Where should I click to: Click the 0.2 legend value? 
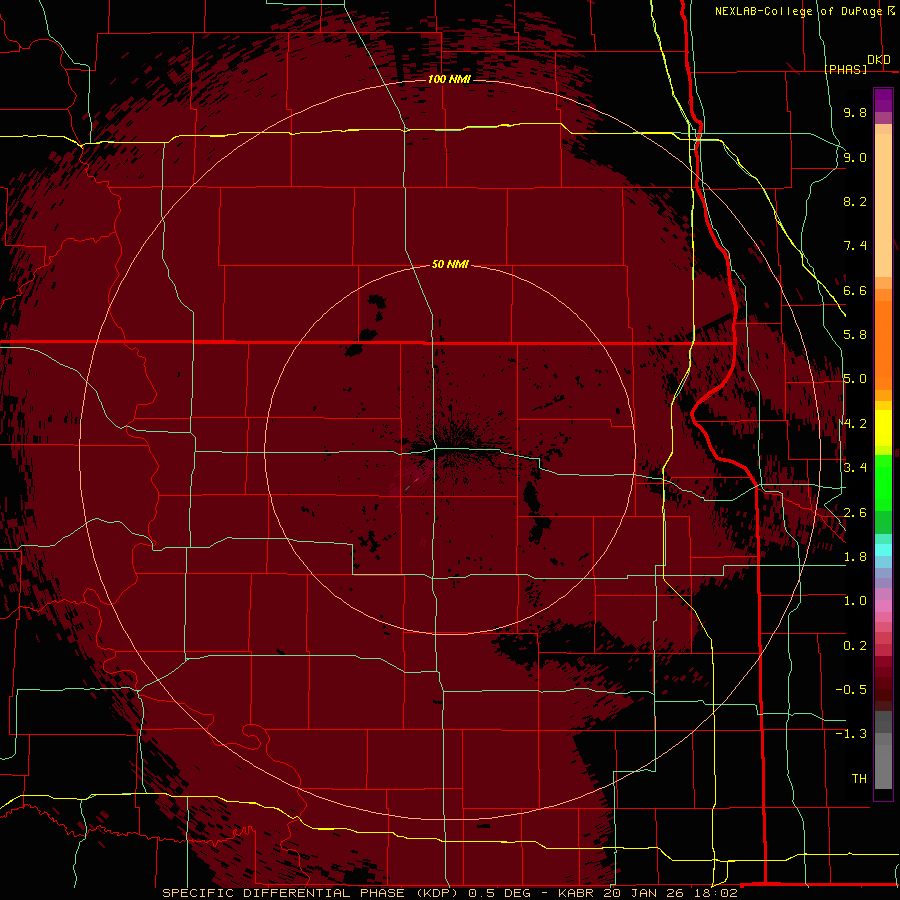click(x=855, y=646)
